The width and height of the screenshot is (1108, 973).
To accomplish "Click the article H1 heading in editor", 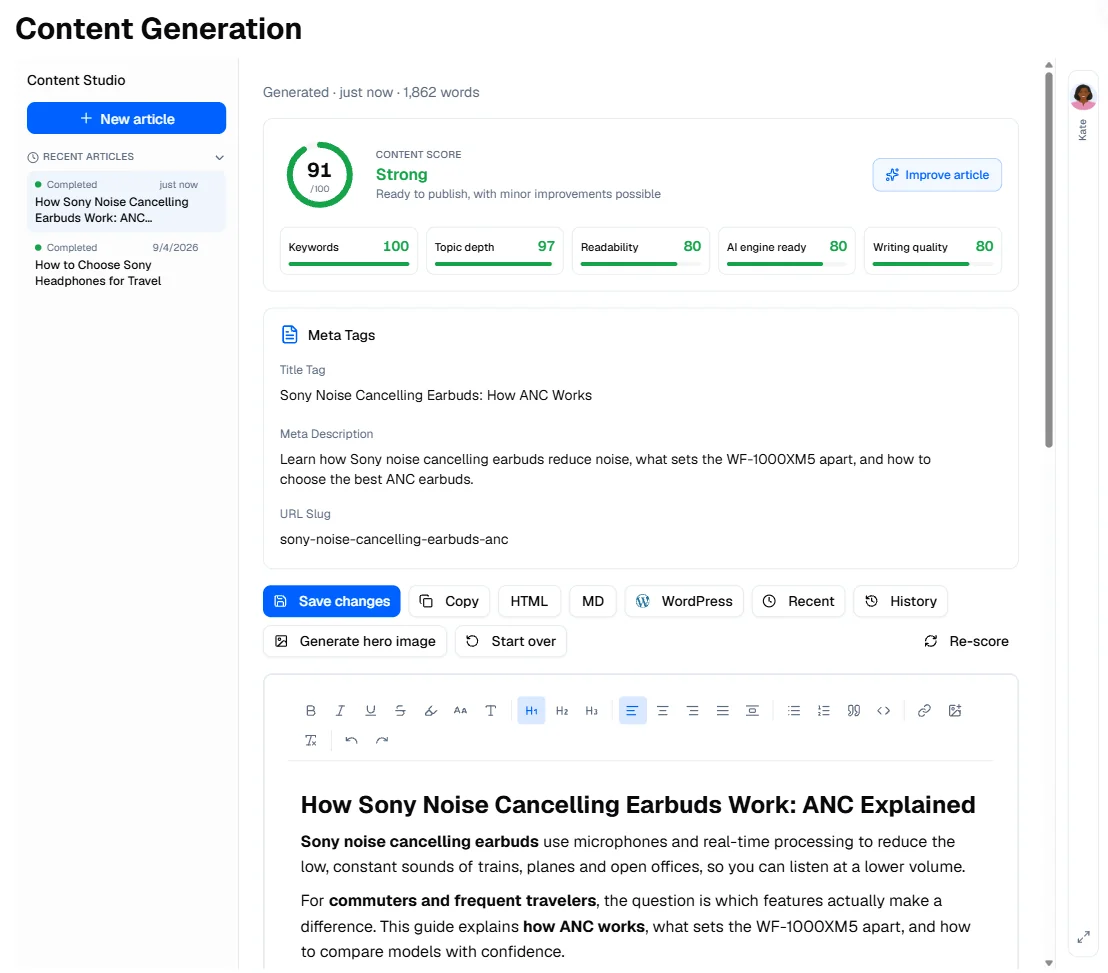I will [x=637, y=804].
